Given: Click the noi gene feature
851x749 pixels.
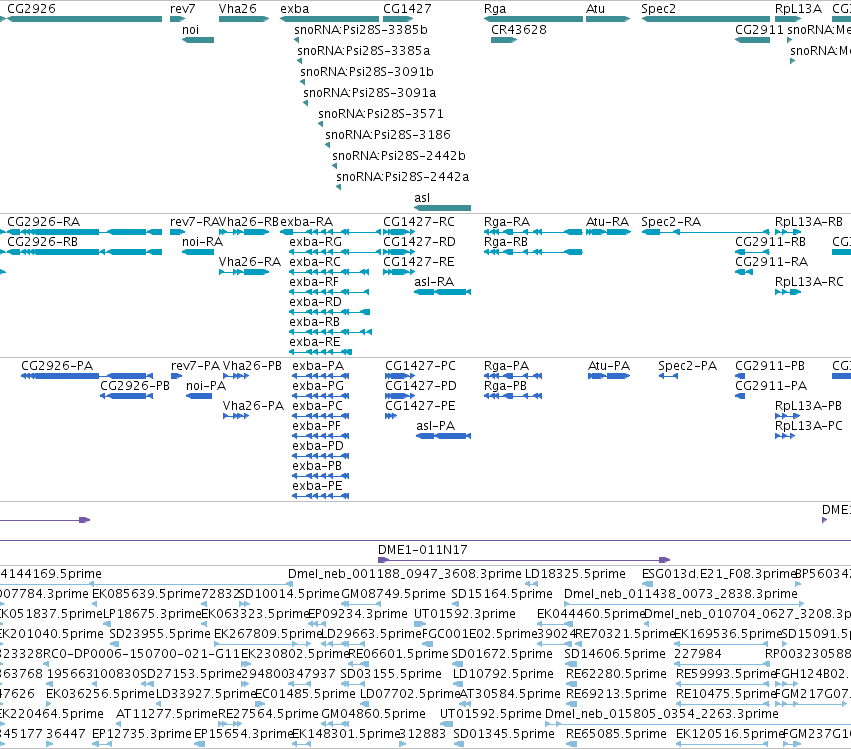Looking at the screenshot, I should point(198,40).
